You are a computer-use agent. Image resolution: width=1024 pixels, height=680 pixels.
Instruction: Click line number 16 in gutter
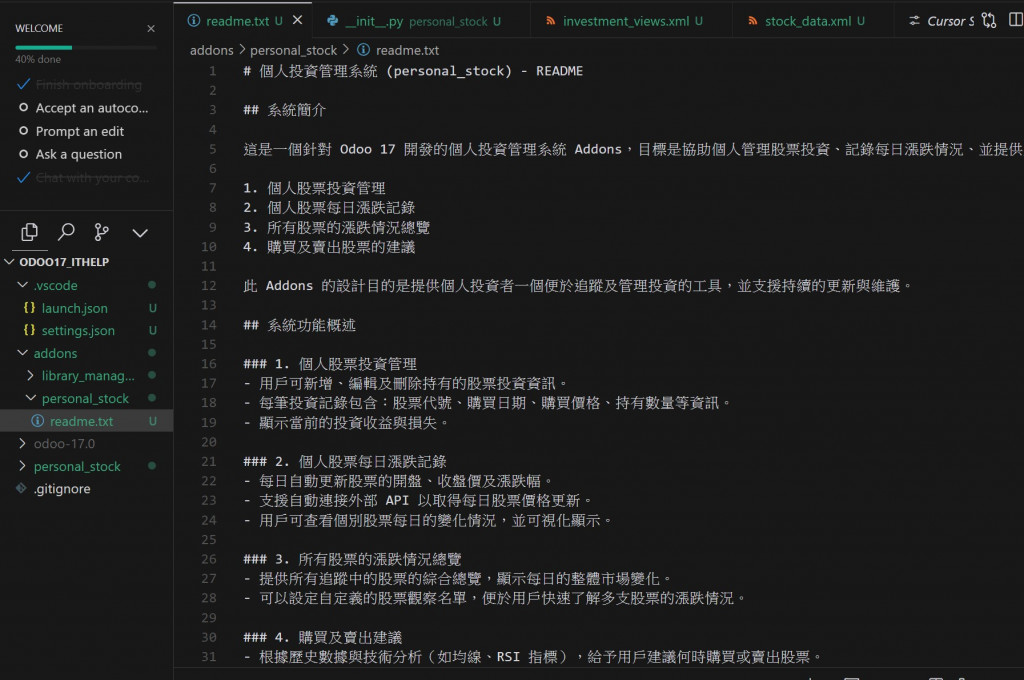(208, 364)
